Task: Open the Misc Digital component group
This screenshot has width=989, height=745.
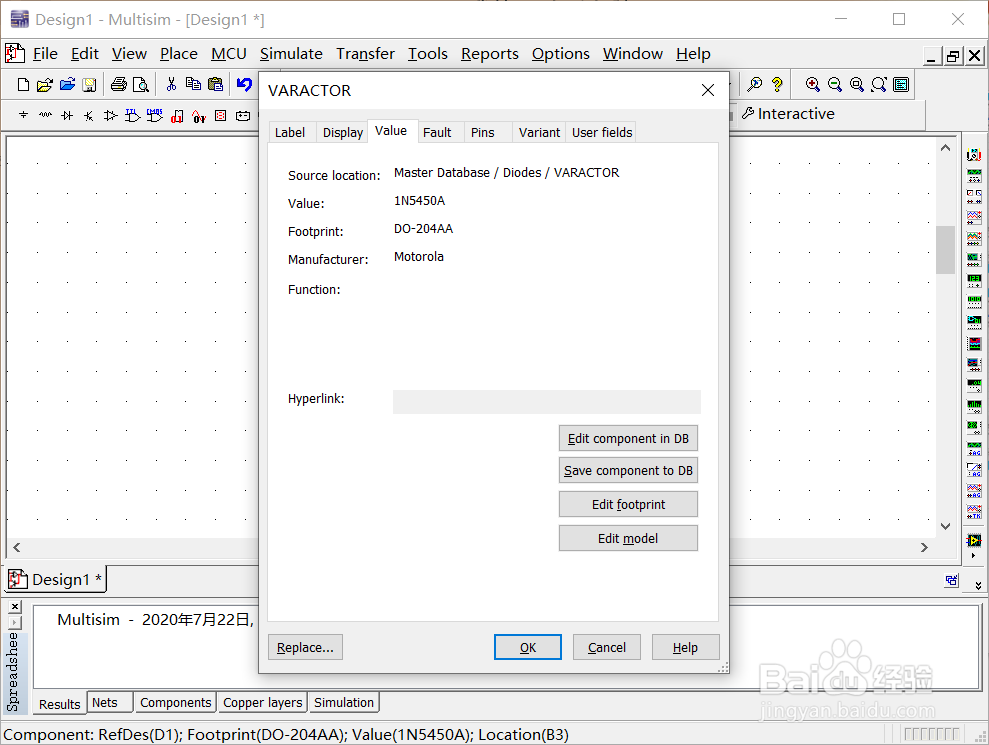Action: pyautogui.click(x=177, y=116)
